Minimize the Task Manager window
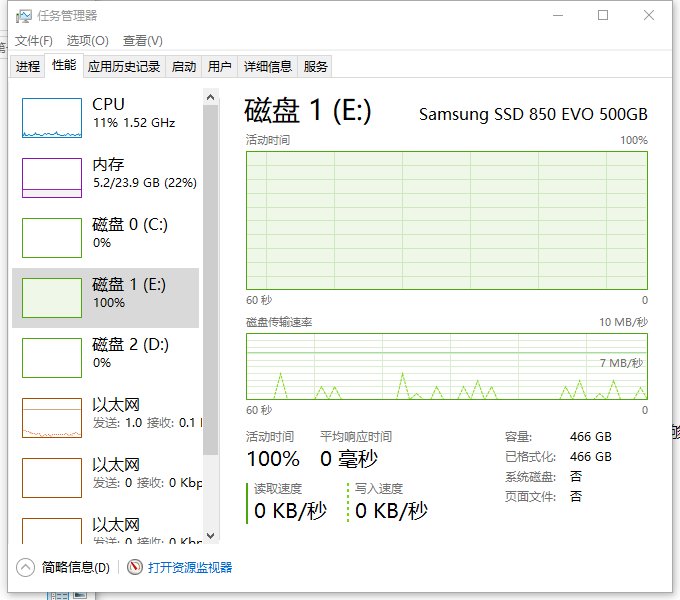The height and width of the screenshot is (600, 680). [558, 16]
